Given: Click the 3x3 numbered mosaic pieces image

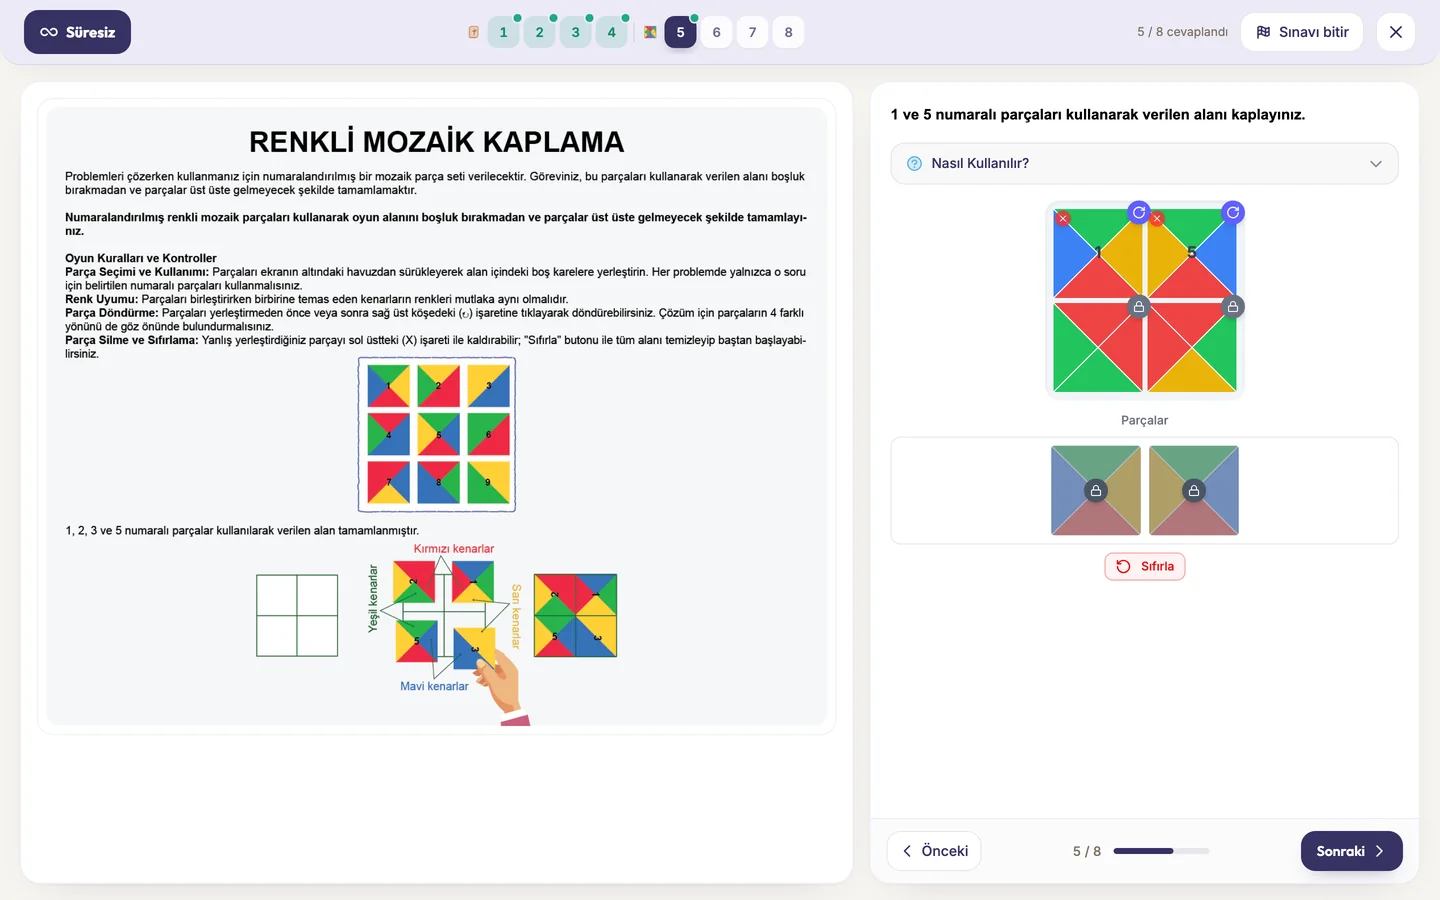Looking at the screenshot, I should point(437,435).
